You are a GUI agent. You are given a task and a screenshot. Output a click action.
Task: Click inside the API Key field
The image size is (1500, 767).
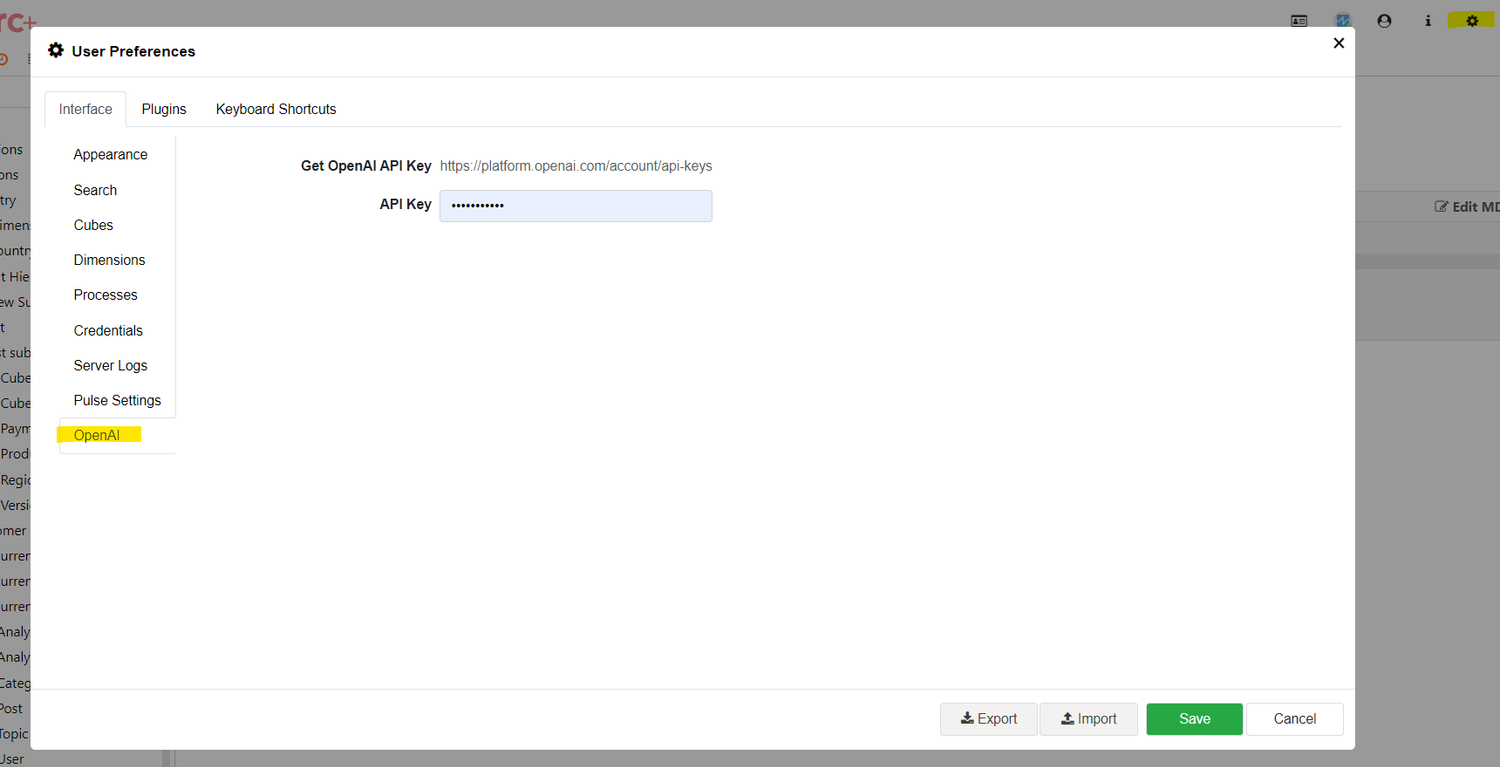576,206
